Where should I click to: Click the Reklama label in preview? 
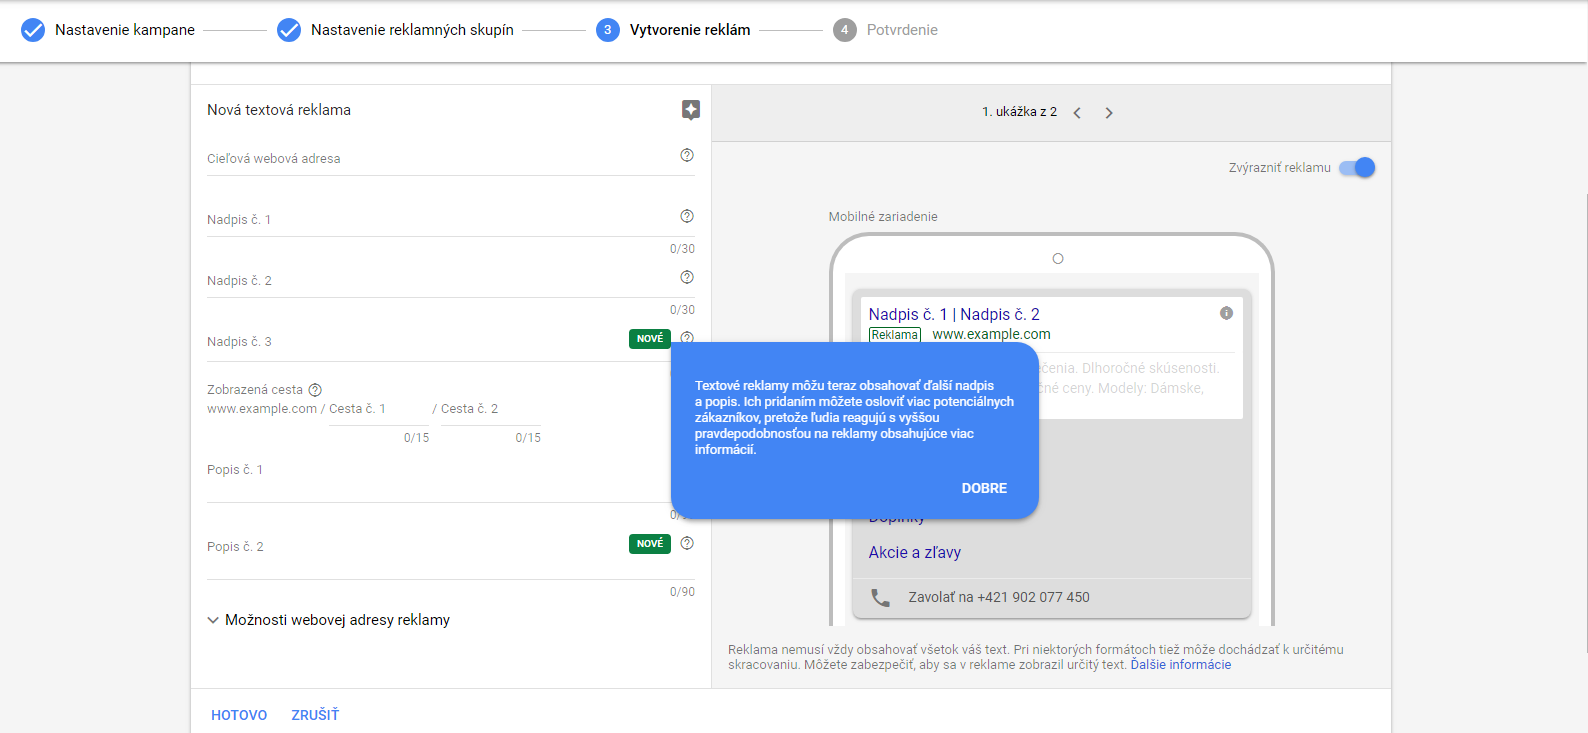(x=895, y=335)
